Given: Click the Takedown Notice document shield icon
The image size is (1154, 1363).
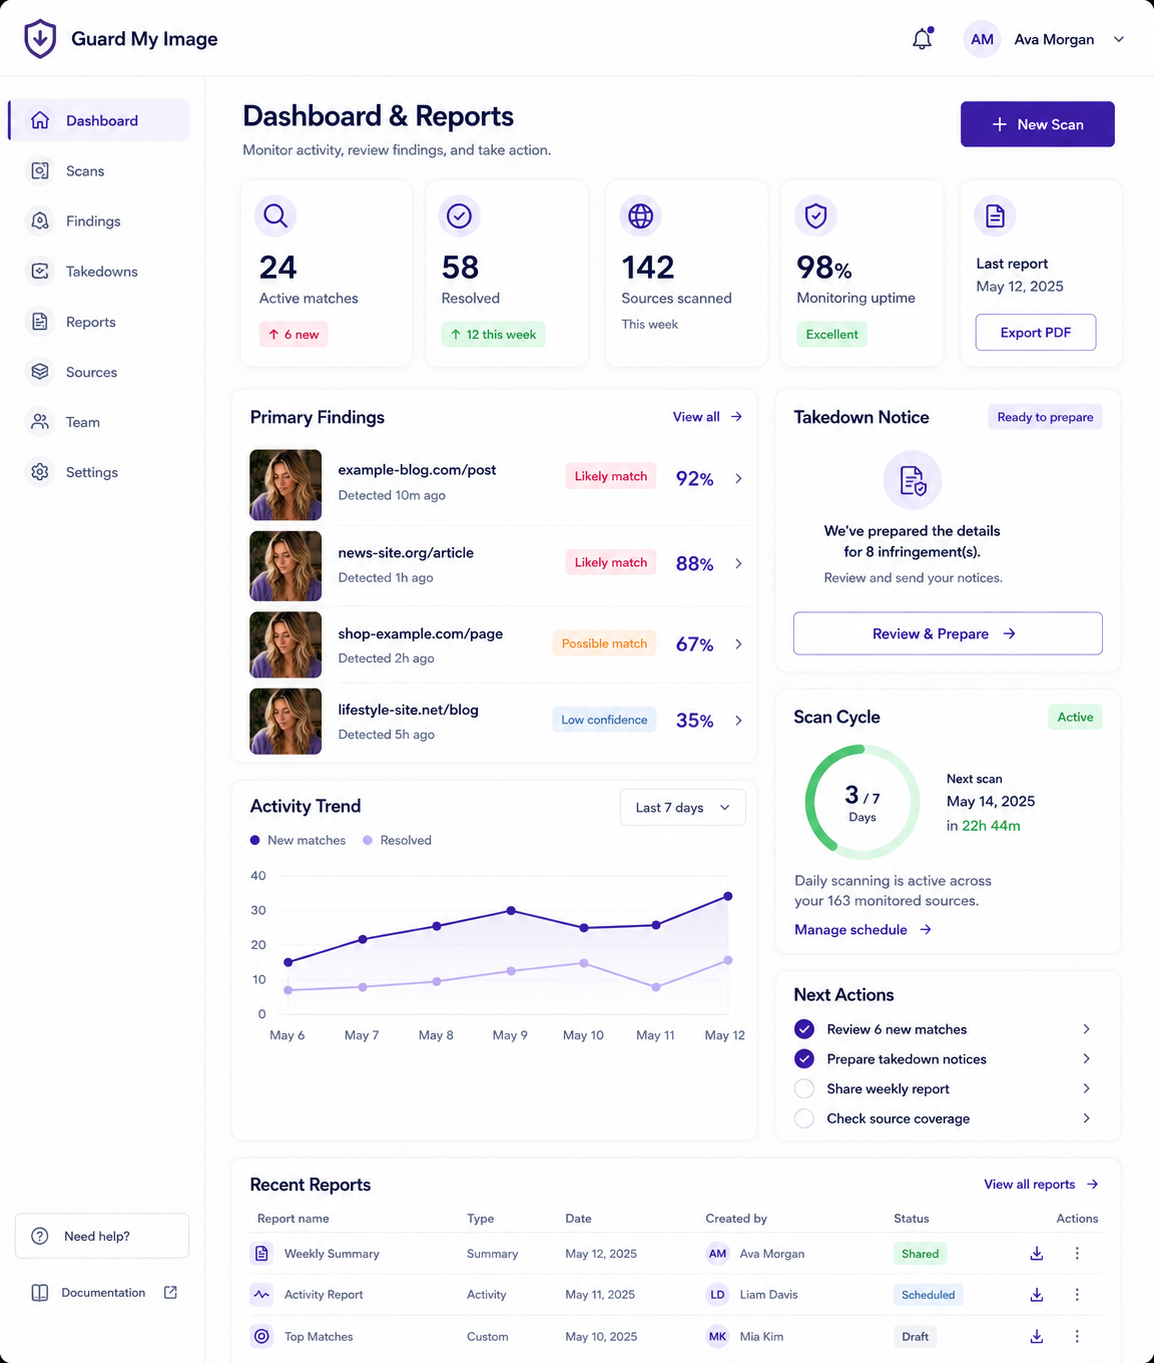Looking at the screenshot, I should point(912,480).
